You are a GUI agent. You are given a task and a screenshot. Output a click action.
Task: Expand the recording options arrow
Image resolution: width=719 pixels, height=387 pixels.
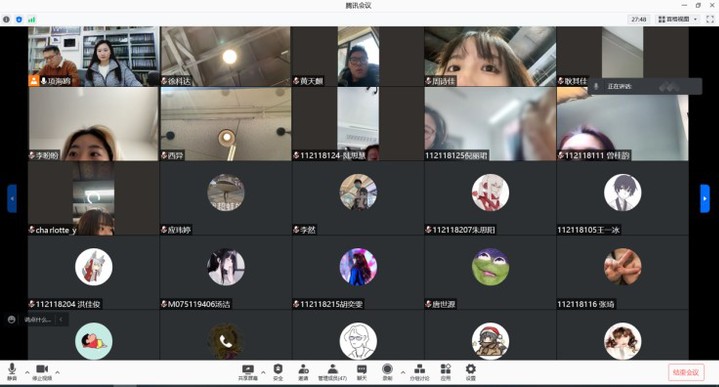(403, 372)
